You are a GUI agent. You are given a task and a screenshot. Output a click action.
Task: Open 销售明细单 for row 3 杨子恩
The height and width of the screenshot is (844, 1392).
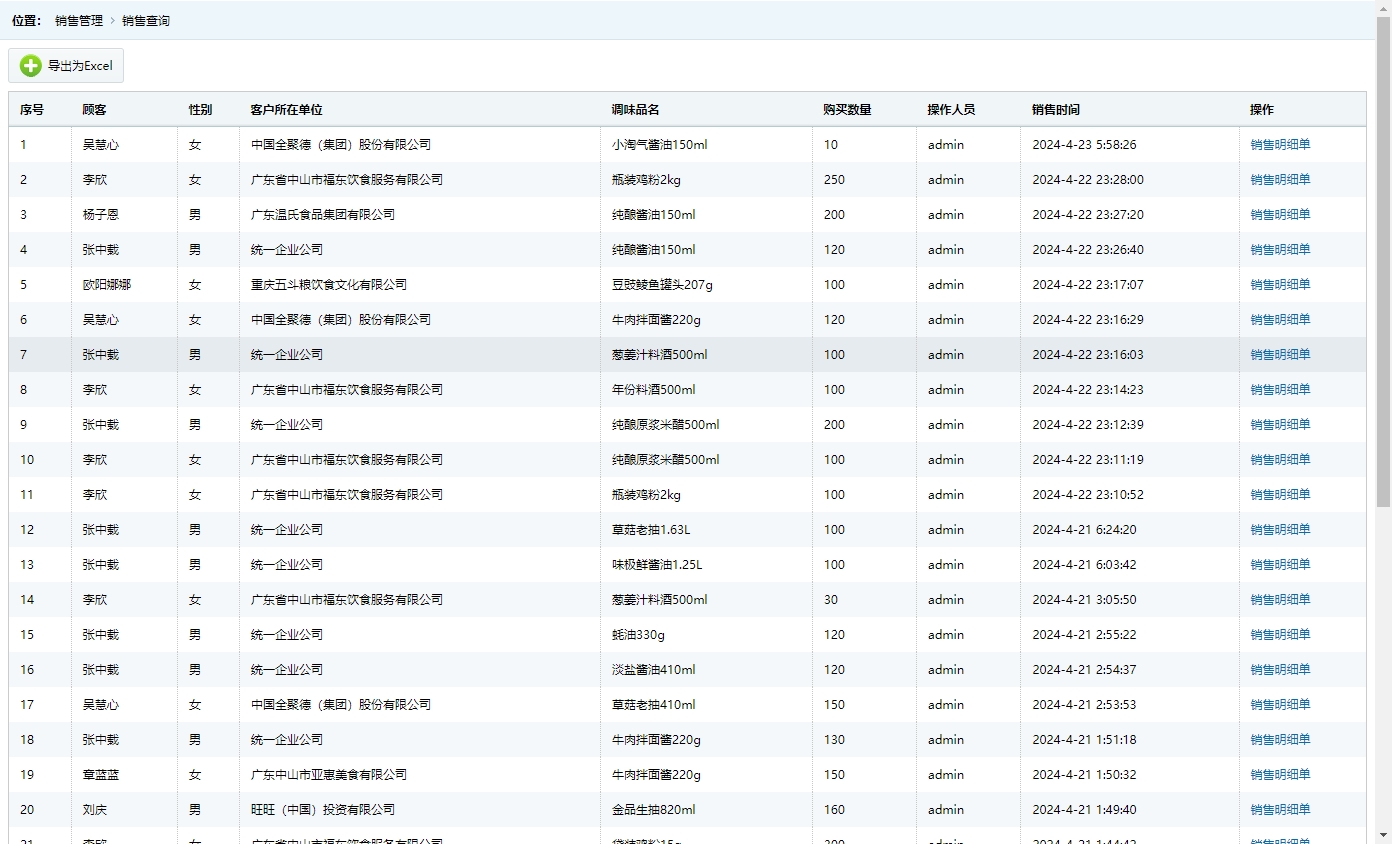tap(1279, 215)
